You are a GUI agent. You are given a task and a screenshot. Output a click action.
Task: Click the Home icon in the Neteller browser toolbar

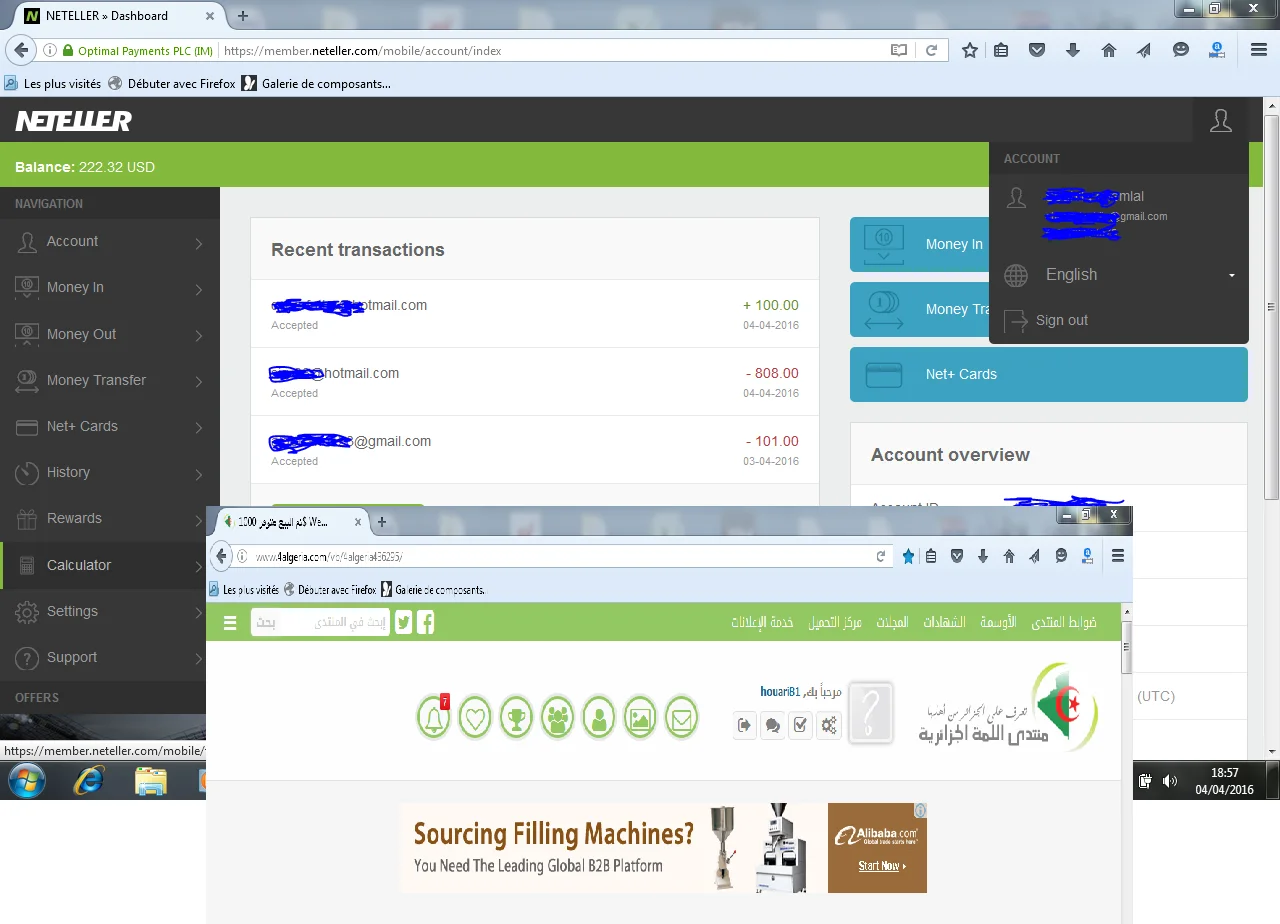[x=1108, y=50]
